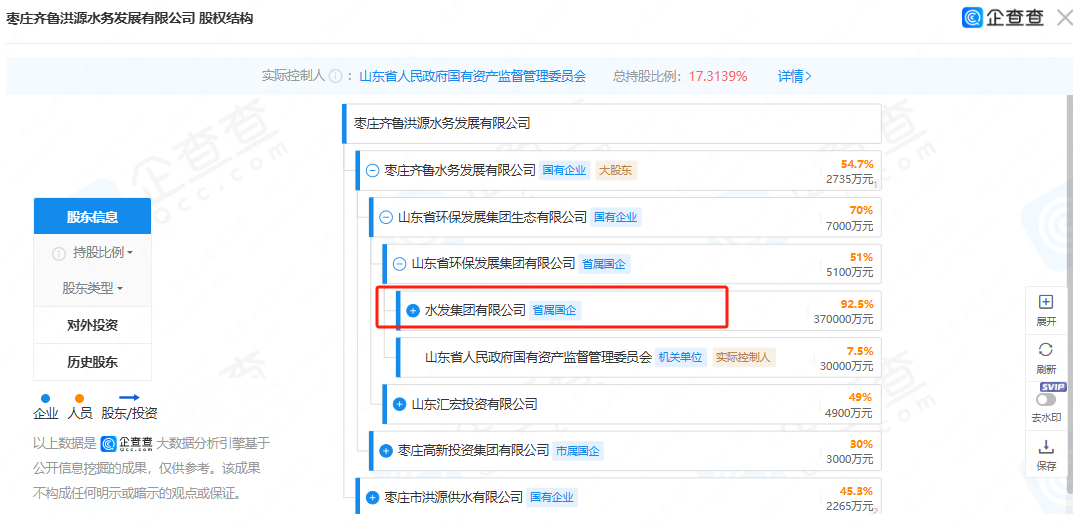Click 水发集团有限公司 company name
Screen dimensions: 1073x528
coord(475,311)
